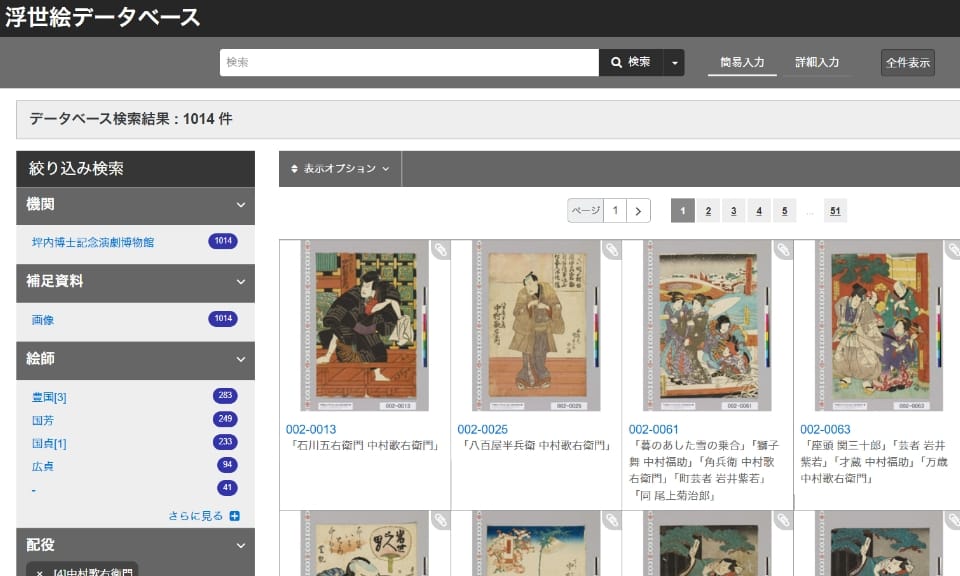Go to page 4
Screen dimensions: 960x576
759,211
